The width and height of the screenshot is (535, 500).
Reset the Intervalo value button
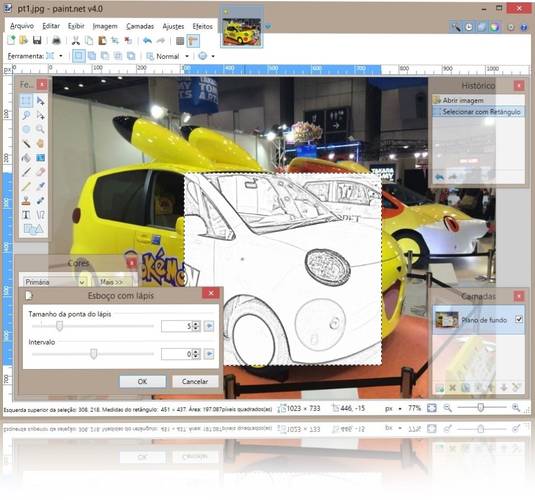click(209, 354)
